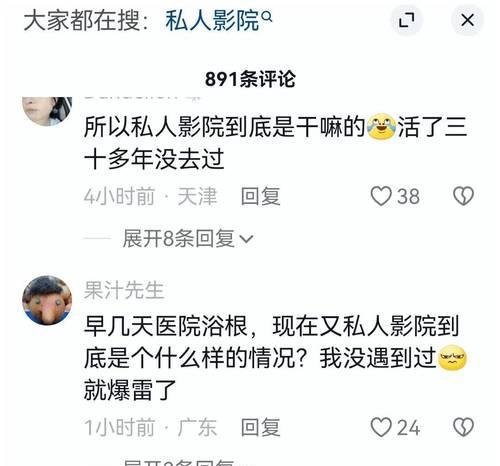Open 果汁先生 username profile
This screenshot has height=466, width=500.
coord(124,290)
